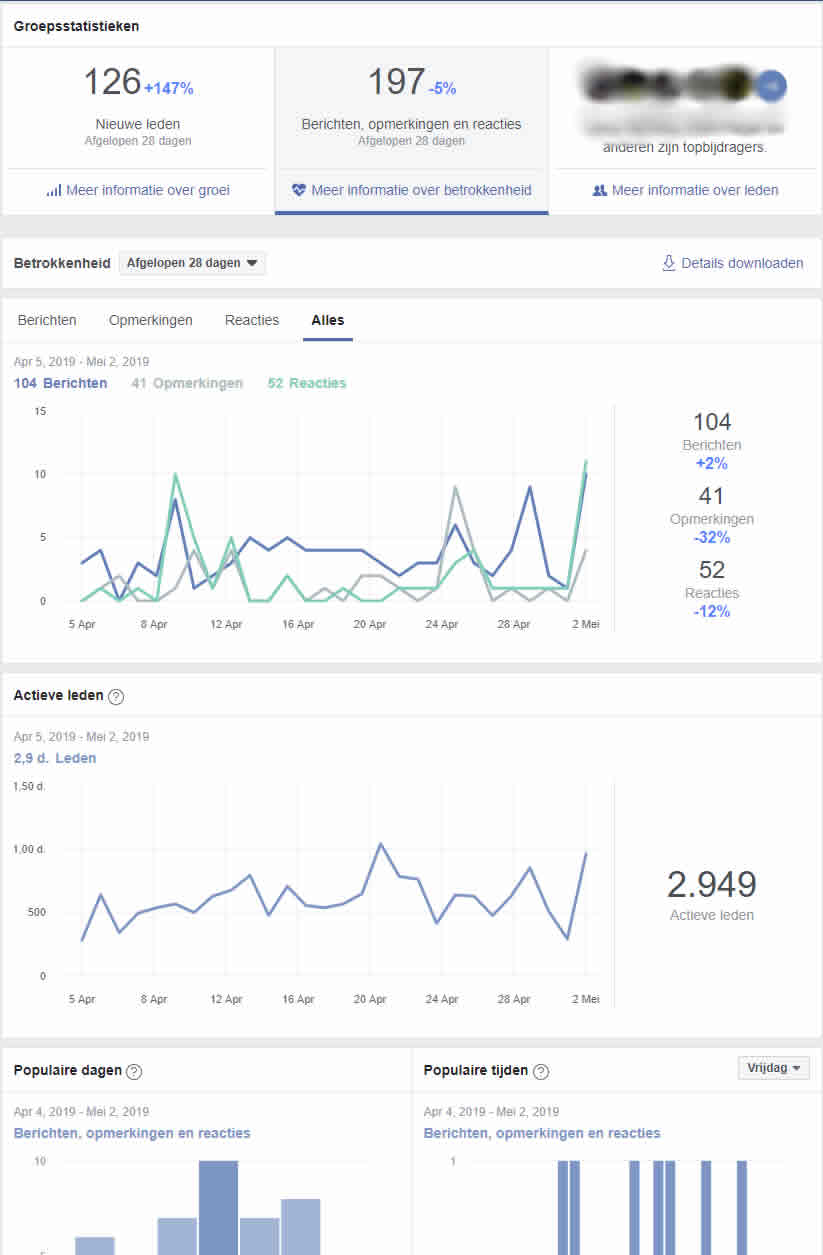Click the blue badge on blurred contributor card
Screen dimensions: 823x1255
pyautogui.click(x=771, y=86)
